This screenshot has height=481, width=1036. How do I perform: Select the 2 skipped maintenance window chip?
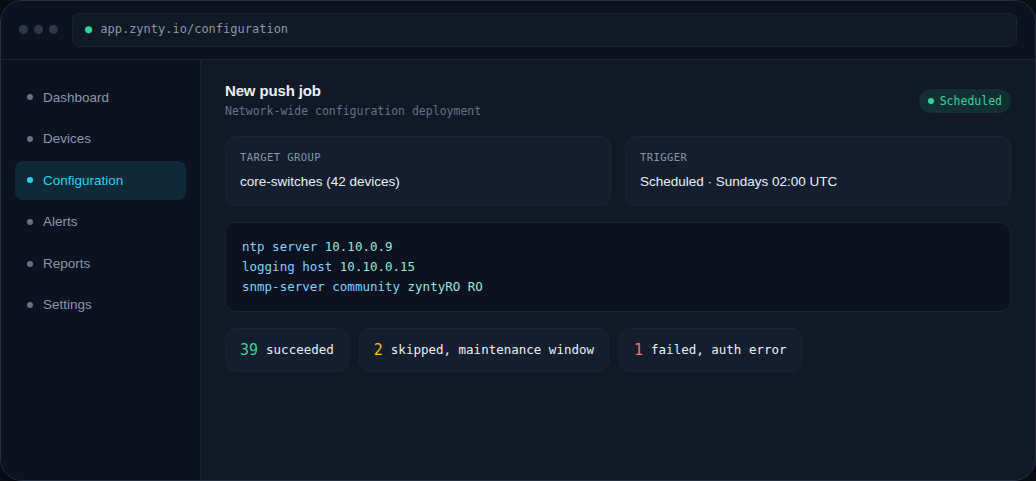pos(484,350)
